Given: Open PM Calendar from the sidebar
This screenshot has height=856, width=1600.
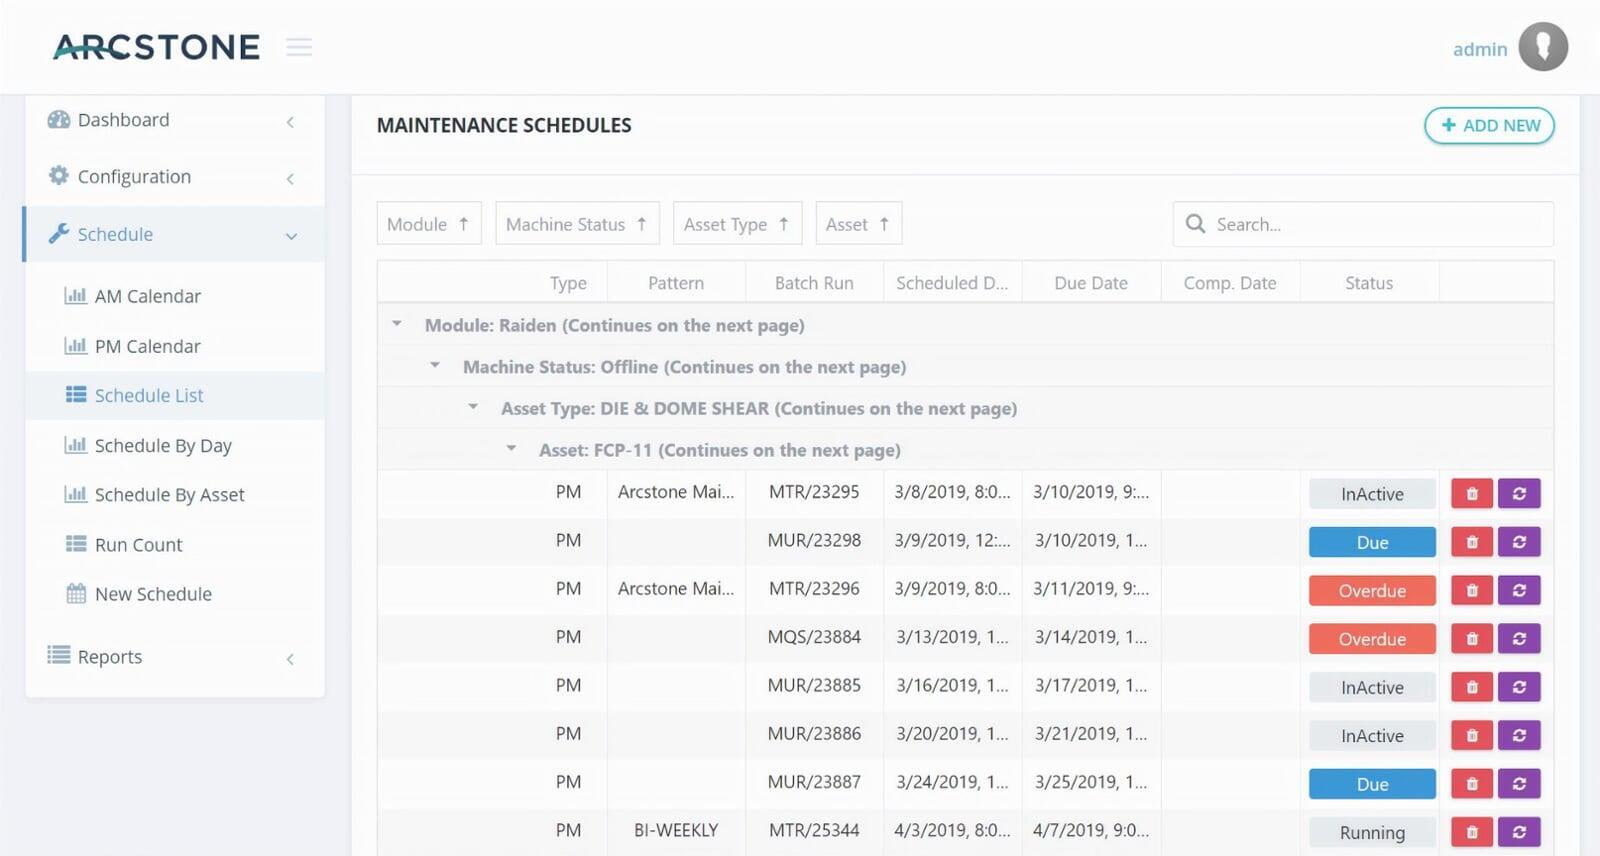Looking at the screenshot, I should point(147,346).
